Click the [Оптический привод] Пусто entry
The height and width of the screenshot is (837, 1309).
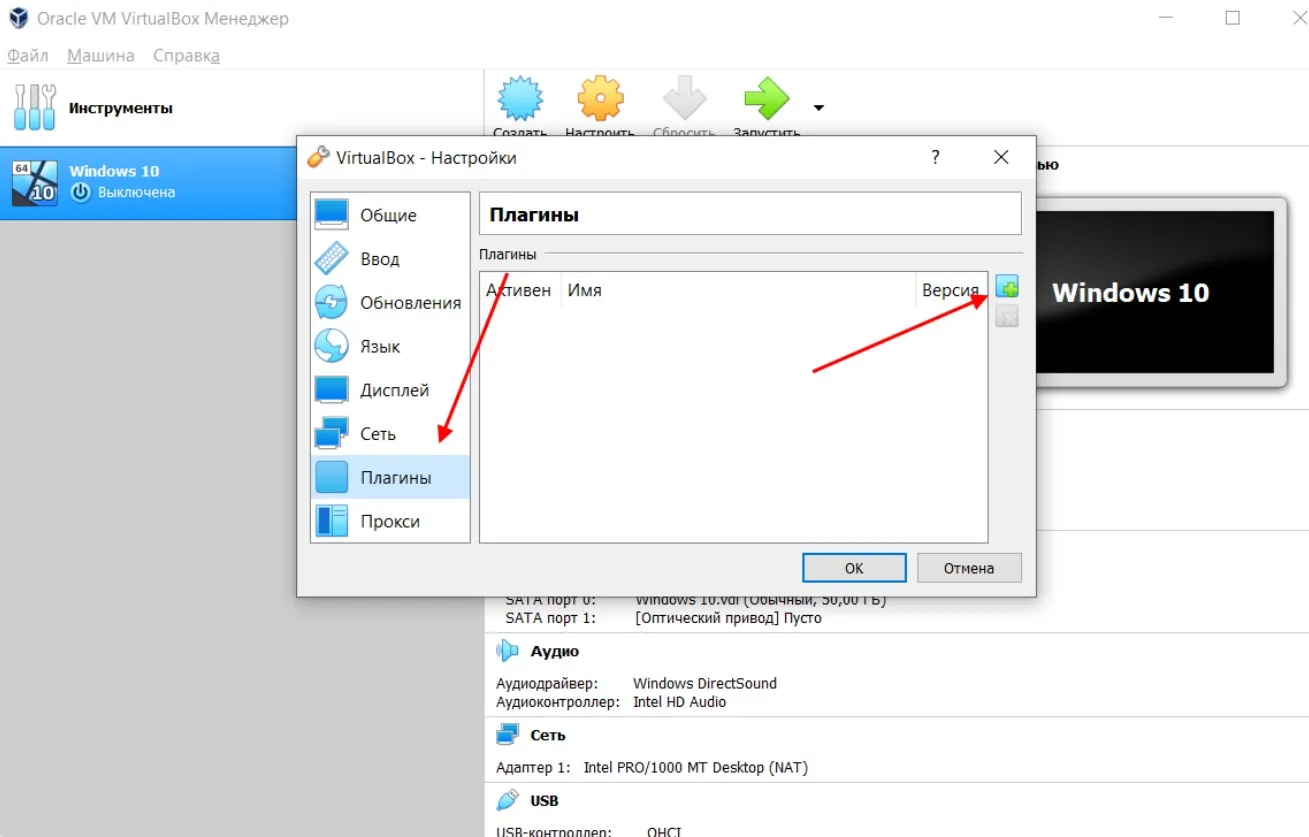[x=729, y=618]
